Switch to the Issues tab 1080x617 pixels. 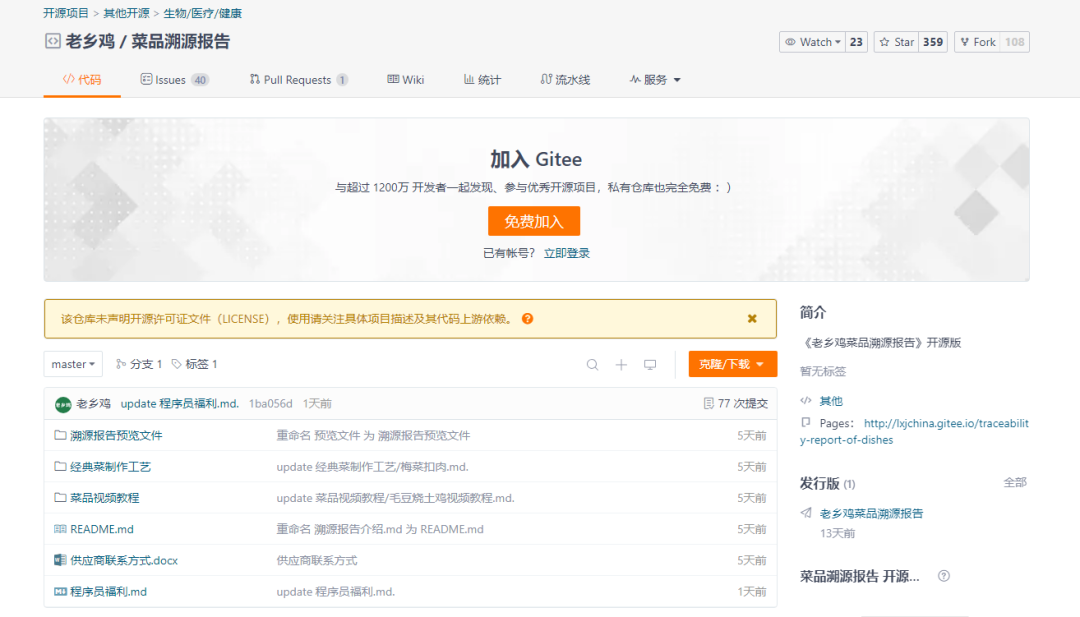(x=174, y=80)
